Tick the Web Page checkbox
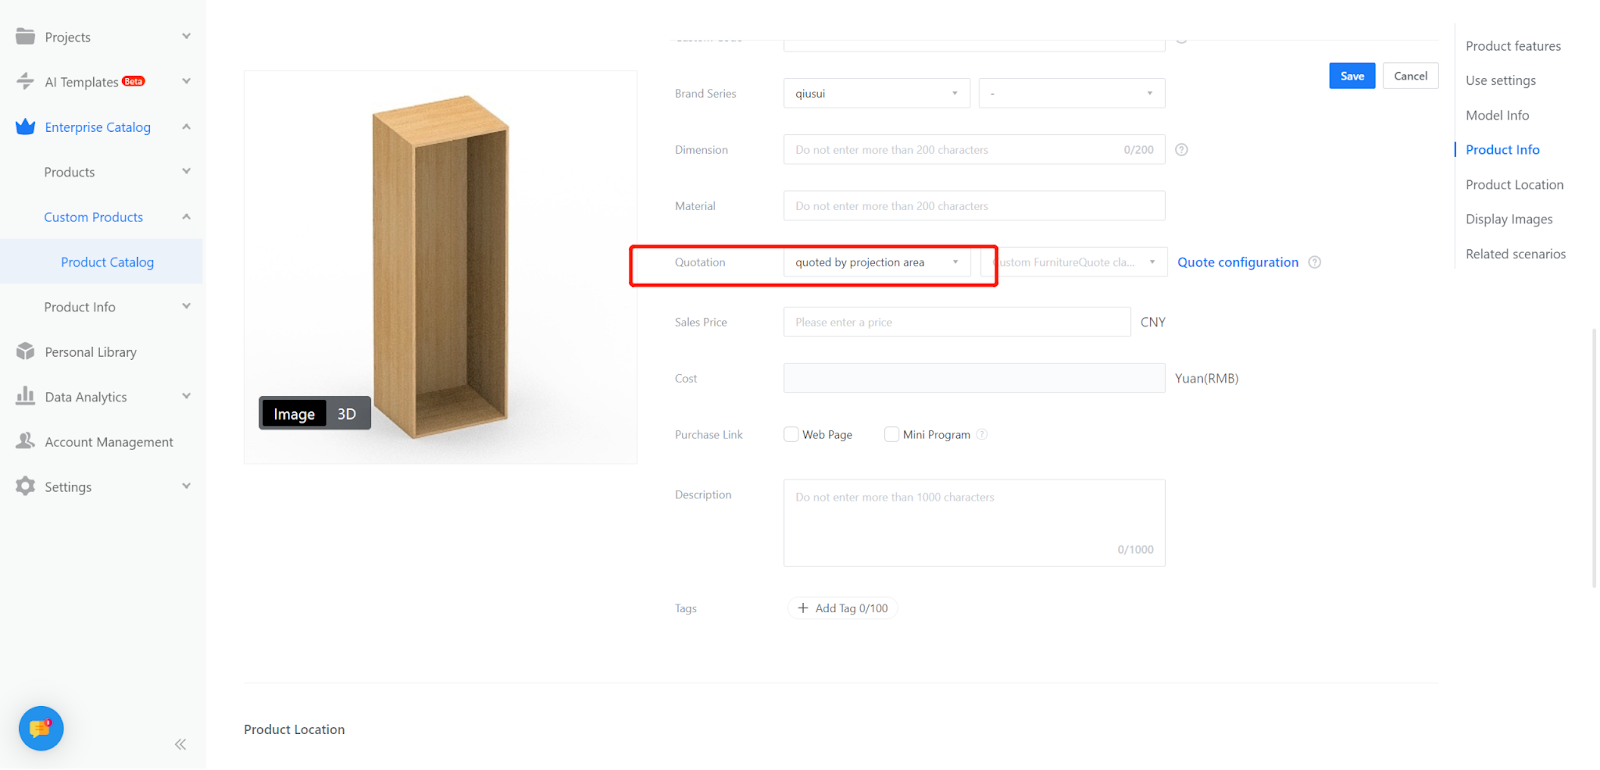Image resolution: width=1600 pixels, height=770 pixels. point(791,434)
